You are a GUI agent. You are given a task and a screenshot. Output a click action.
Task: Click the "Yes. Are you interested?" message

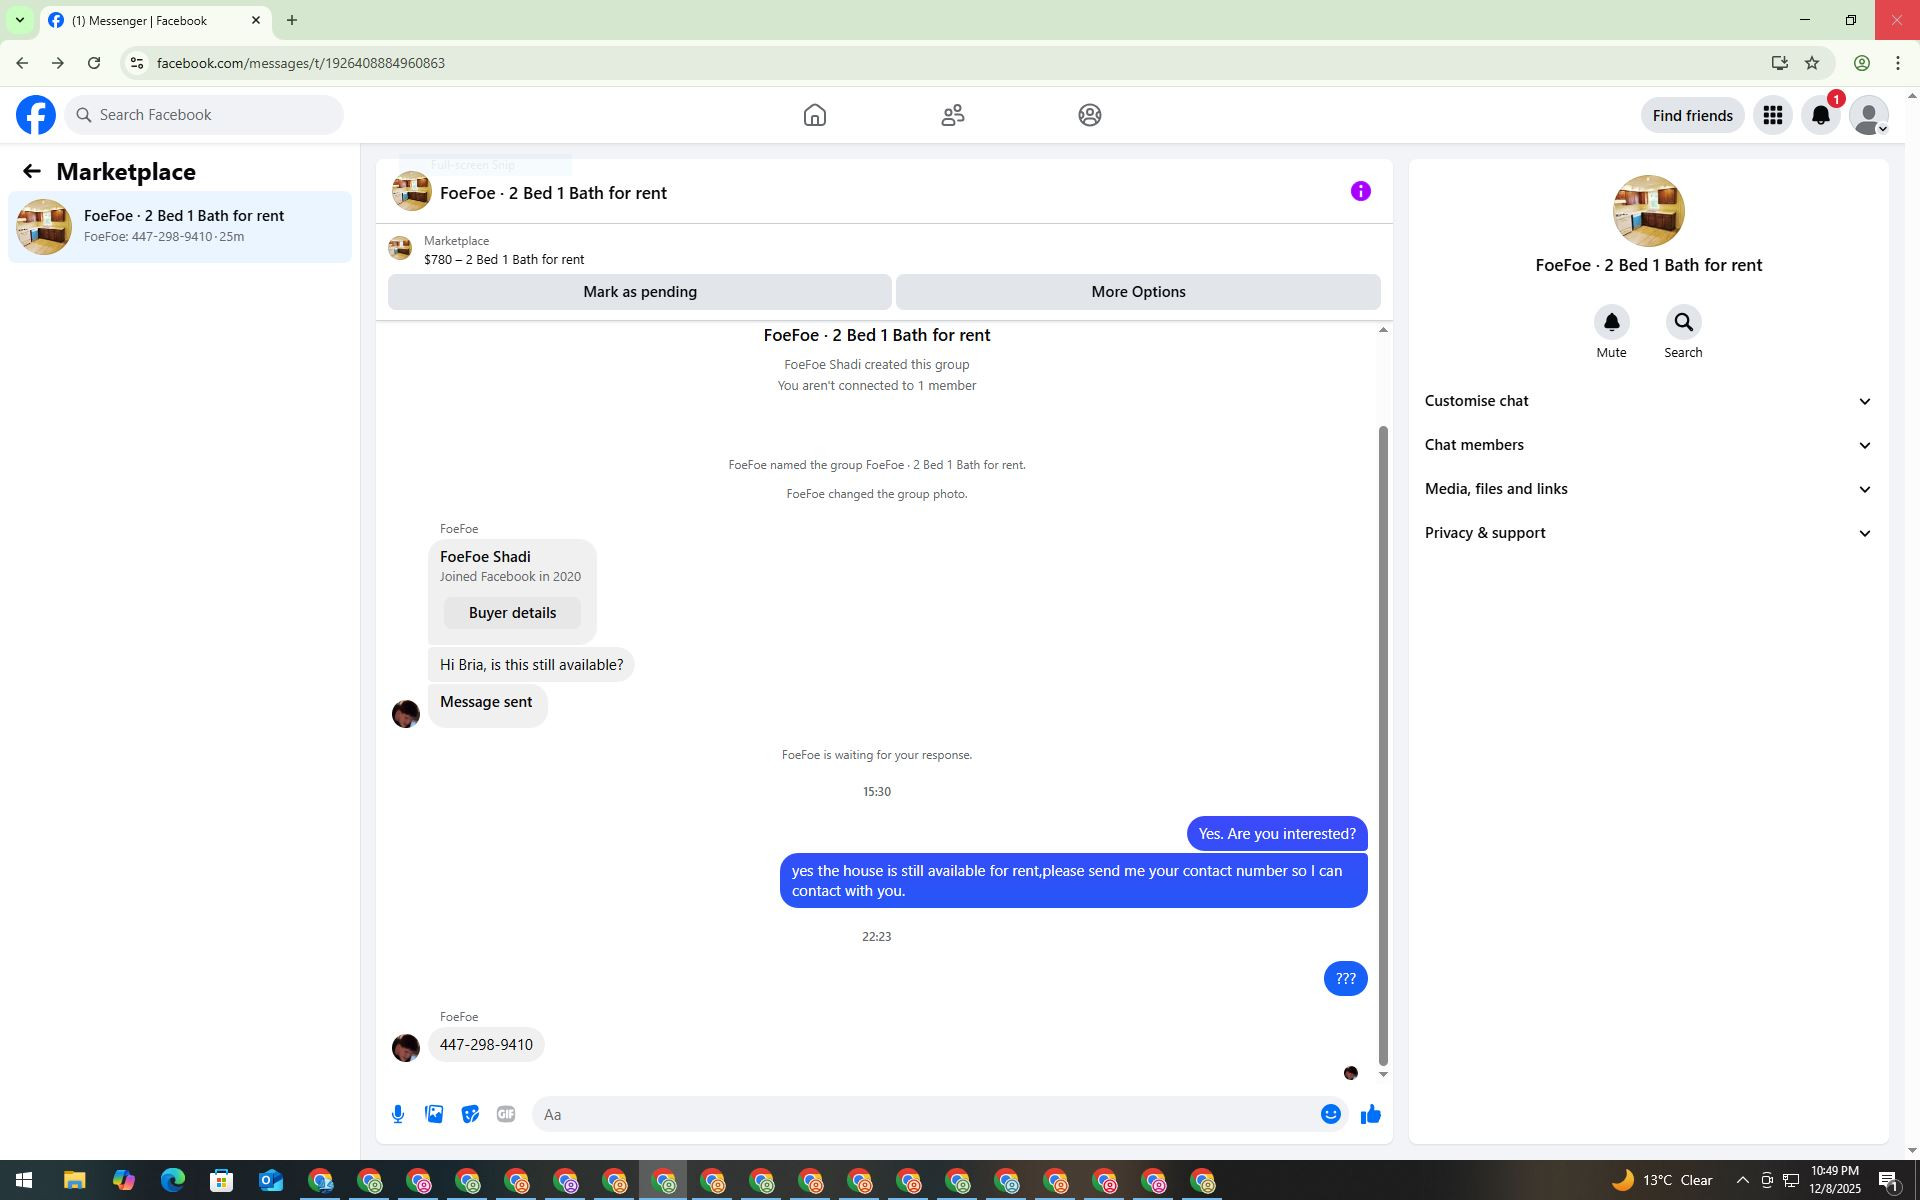click(x=1277, y=834)
